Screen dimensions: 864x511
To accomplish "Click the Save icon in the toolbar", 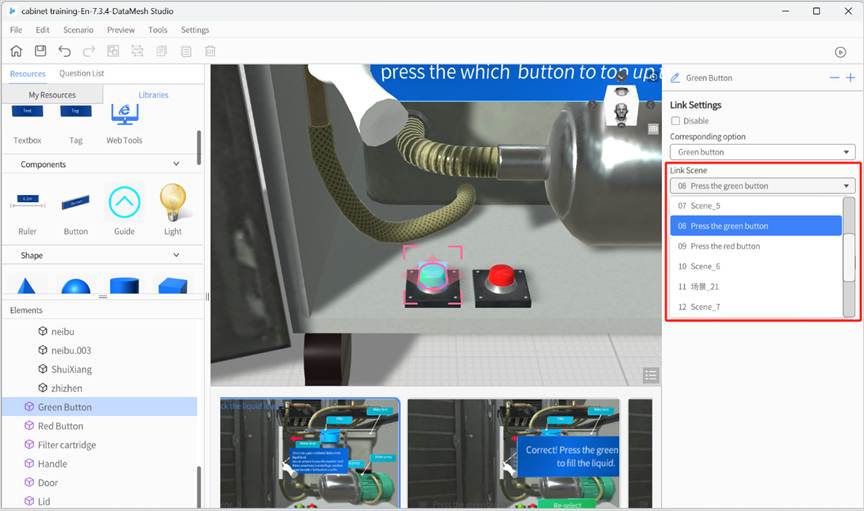I will 40,51.
